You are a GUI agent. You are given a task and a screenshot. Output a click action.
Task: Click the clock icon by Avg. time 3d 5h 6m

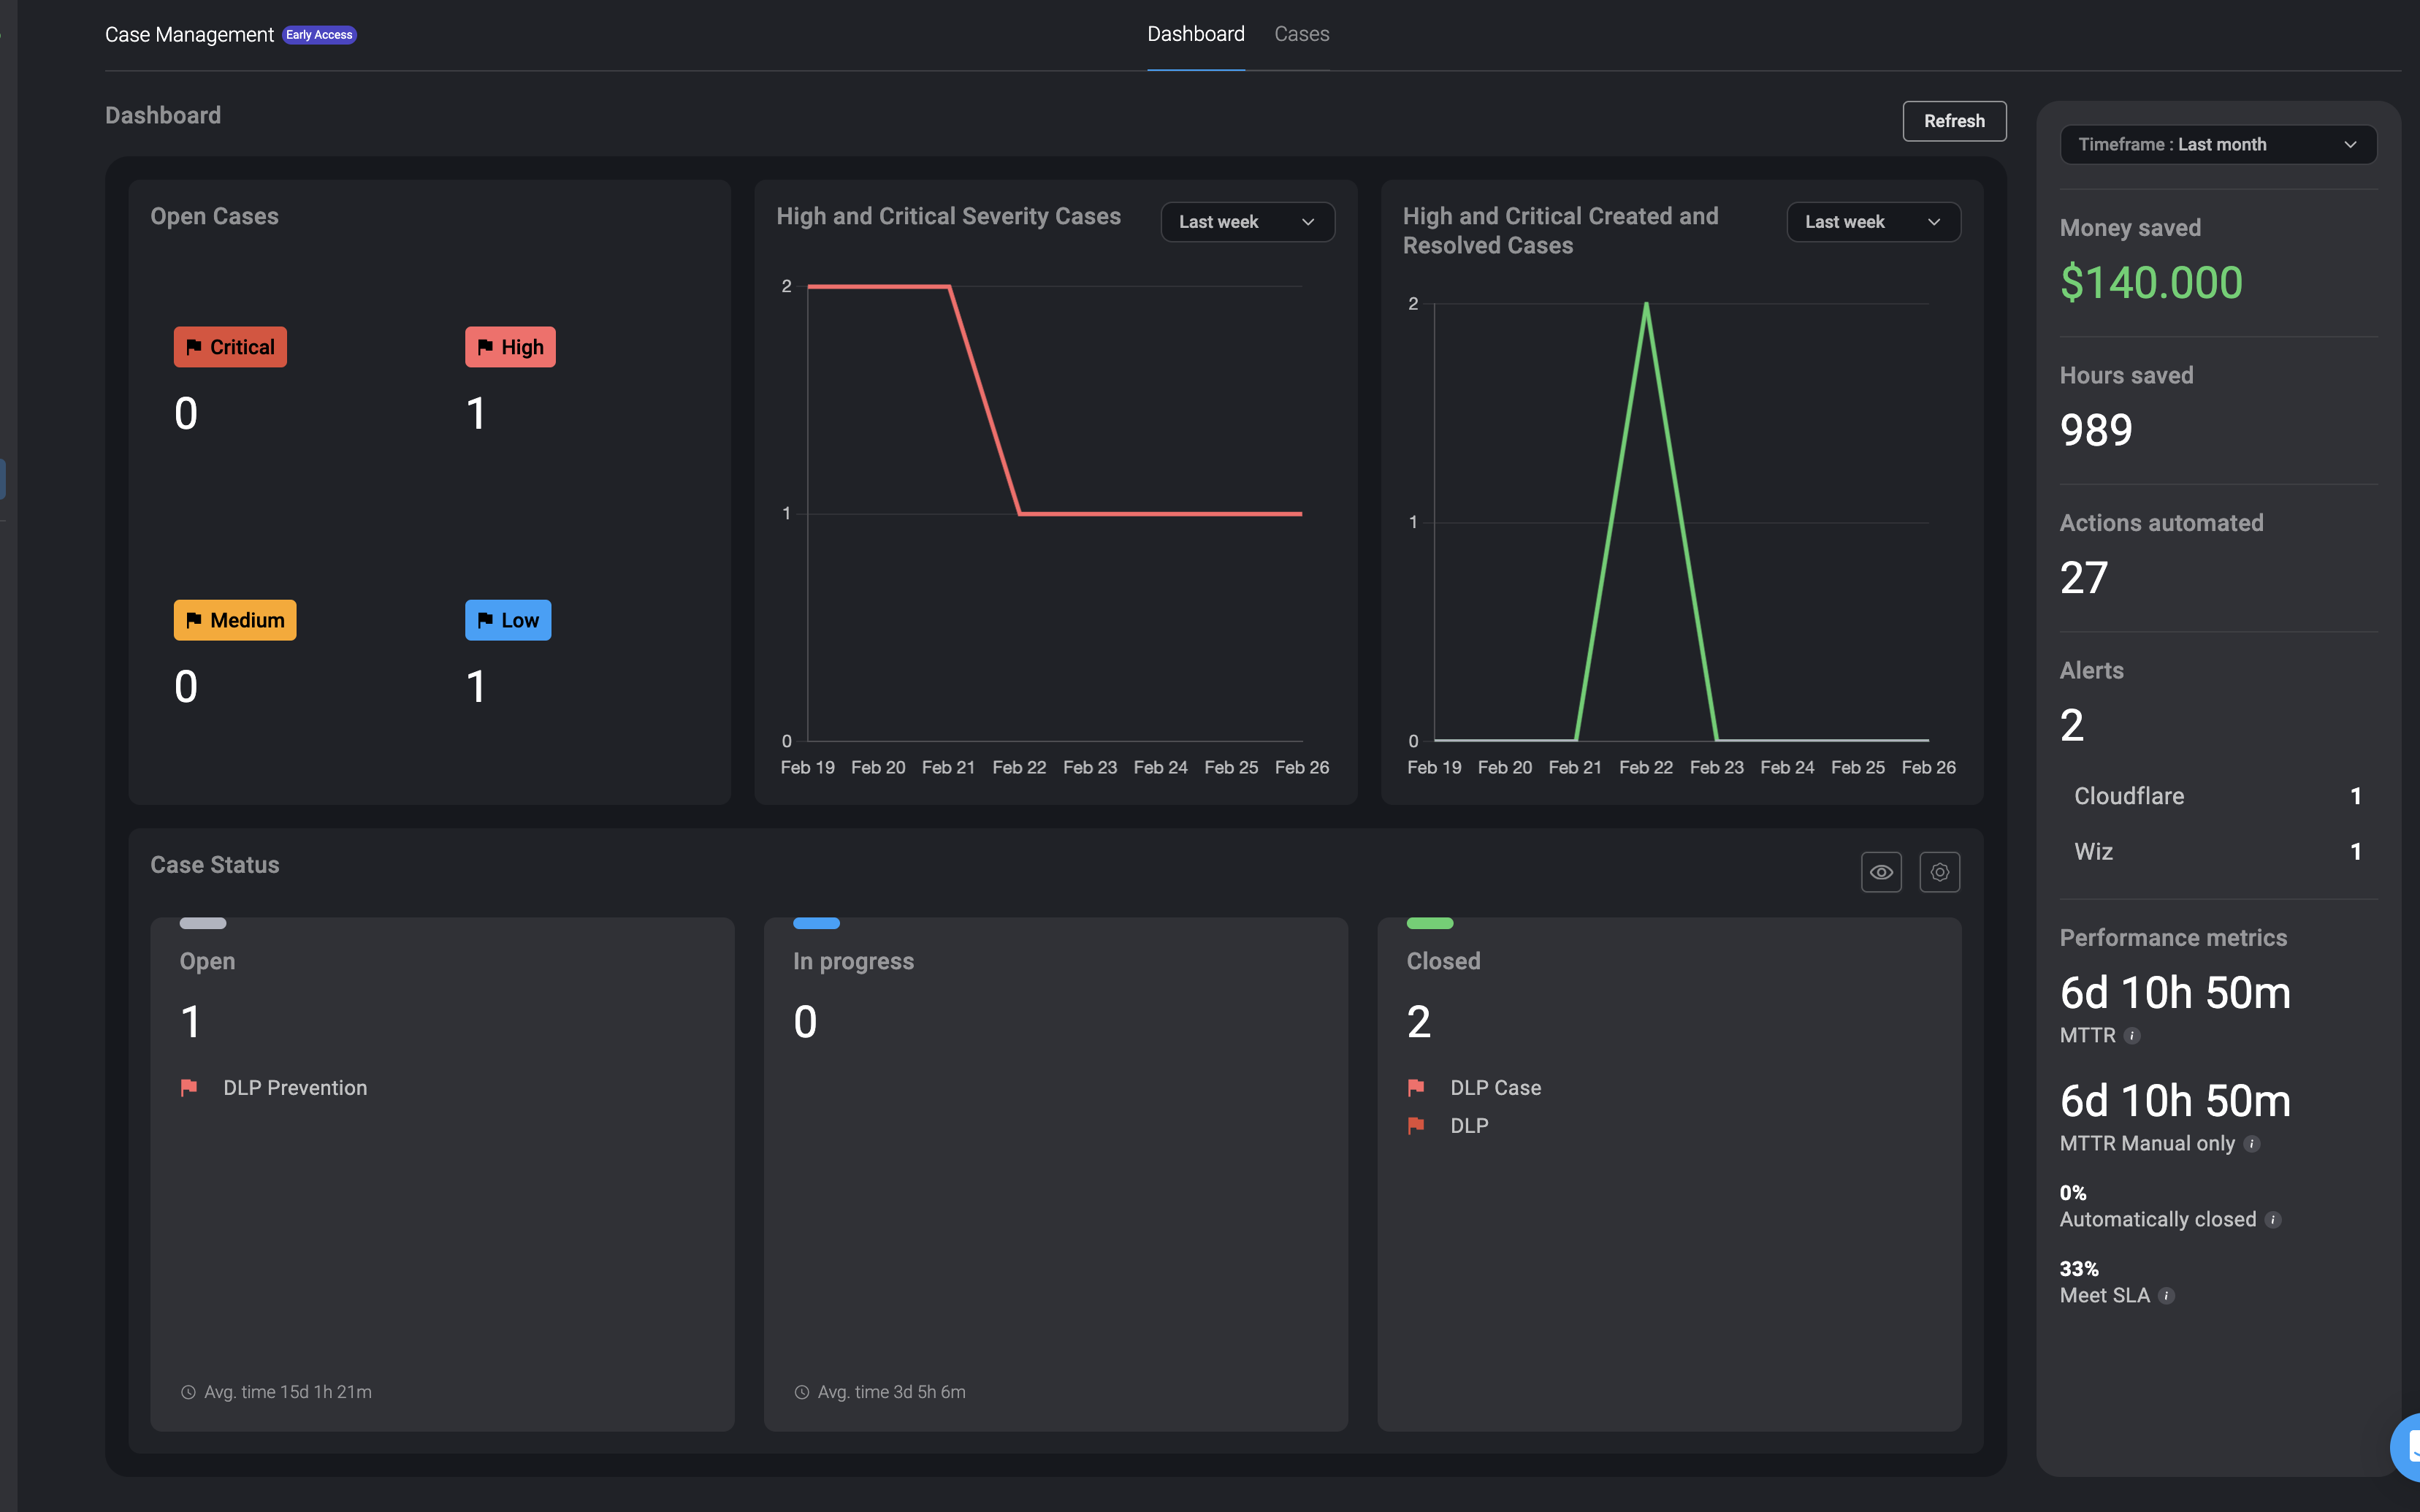[802, 1392]
